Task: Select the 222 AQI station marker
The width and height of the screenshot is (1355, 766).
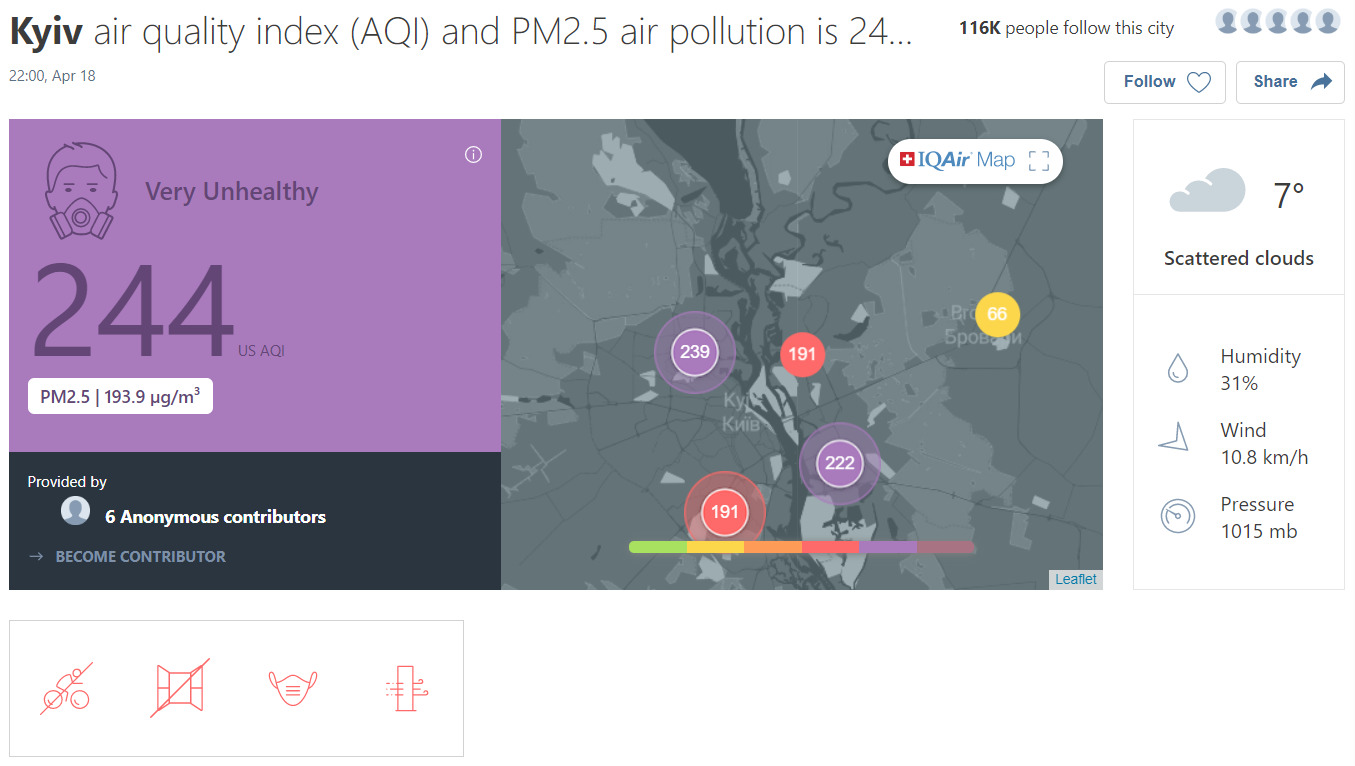Action: [x=839, y=463]
